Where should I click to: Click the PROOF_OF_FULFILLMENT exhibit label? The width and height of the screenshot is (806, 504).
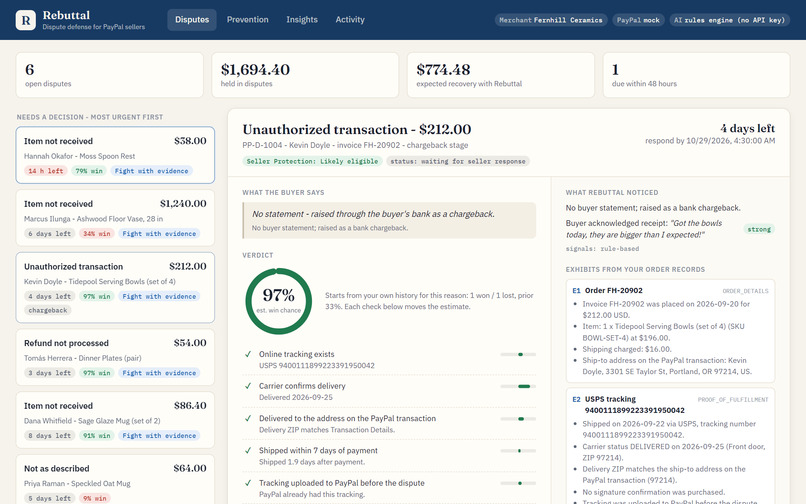[x=733, y=400]
